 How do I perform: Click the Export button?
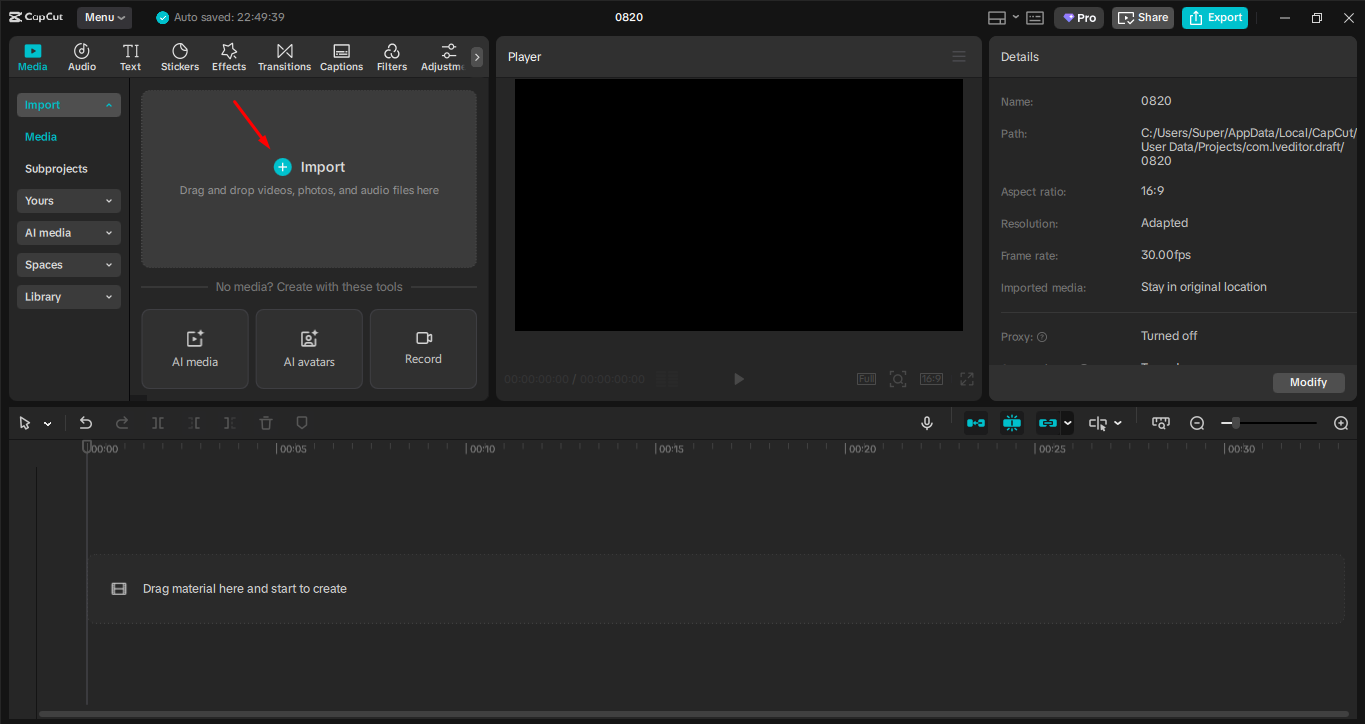1214,17
